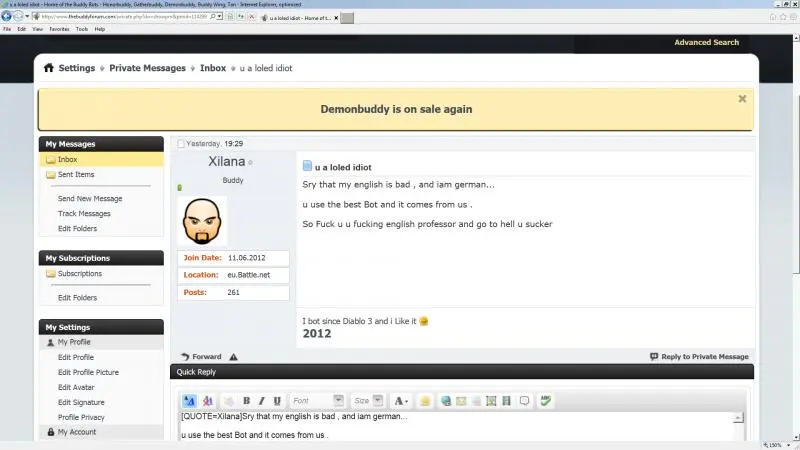The width and height of the screenshot is (800, 450).
Task: Click the Wrap Quote speech bubble icon
Action: coord(524,401)
